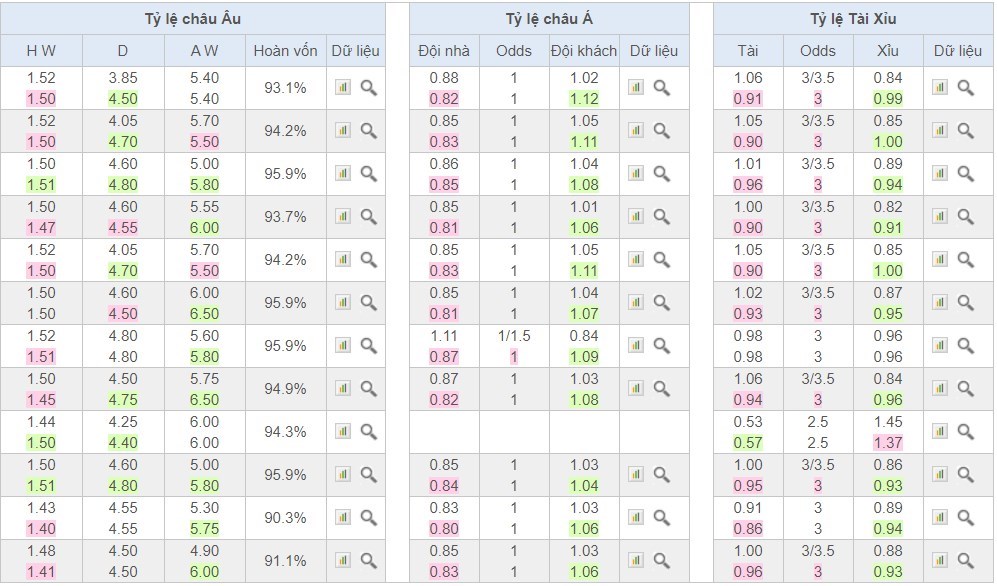Click the Tỷ lệ châu Á header
Viewport: 997px width, 586px height.
click(x=549, y=18)
